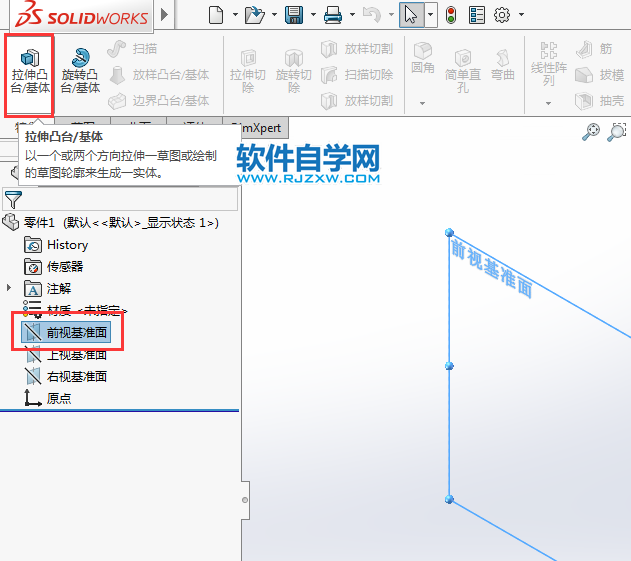The image size is (631, 561).
Task: Select the Right Plane (右视基准面)
Action: (x=66, y=376)
